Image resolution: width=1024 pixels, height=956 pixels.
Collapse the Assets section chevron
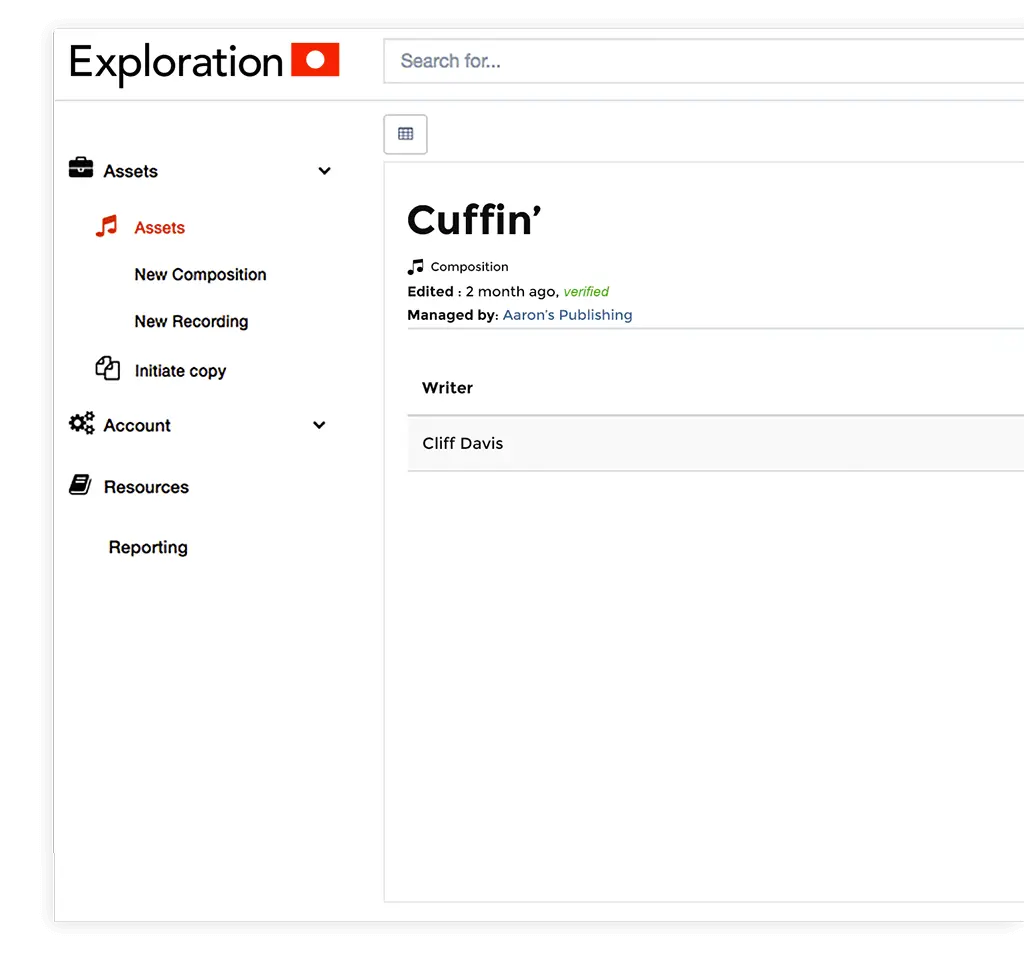324,171
